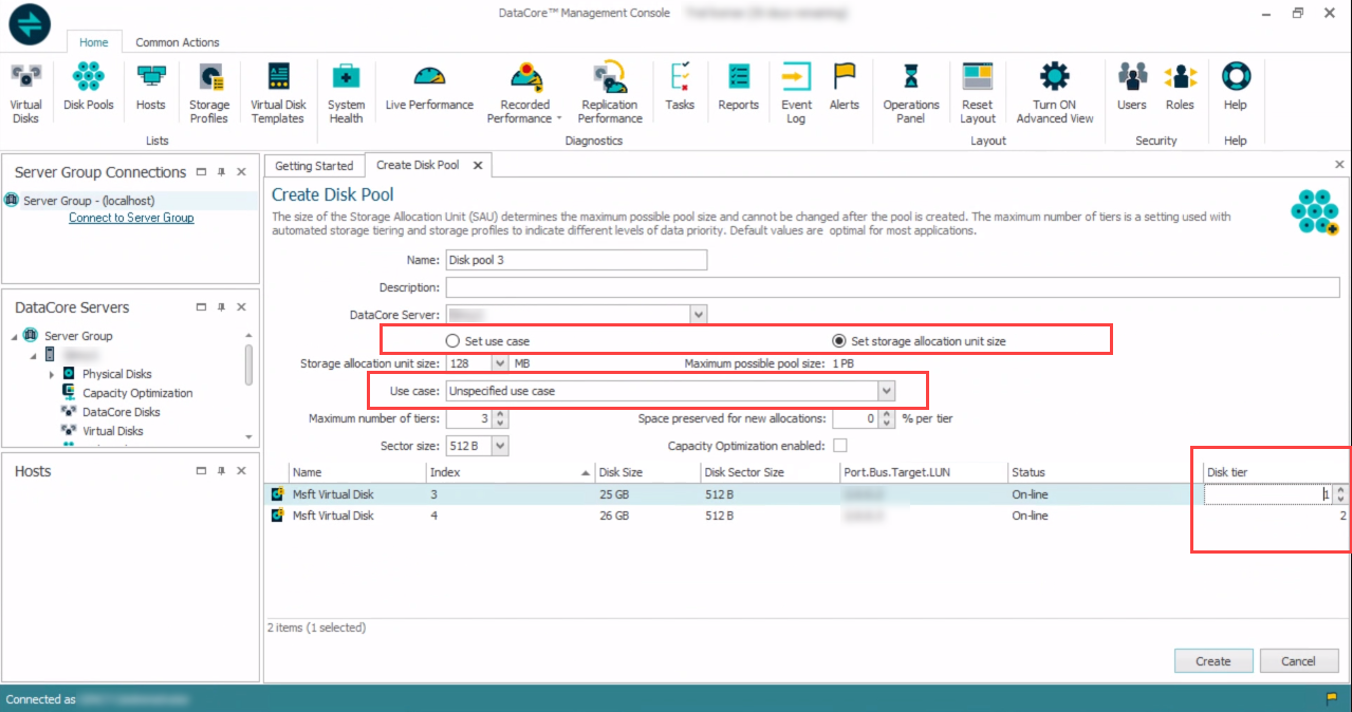Open Recorded Performance
Image resolution: width=1352 pixels, height=712 pixels.
click(525, 92)
